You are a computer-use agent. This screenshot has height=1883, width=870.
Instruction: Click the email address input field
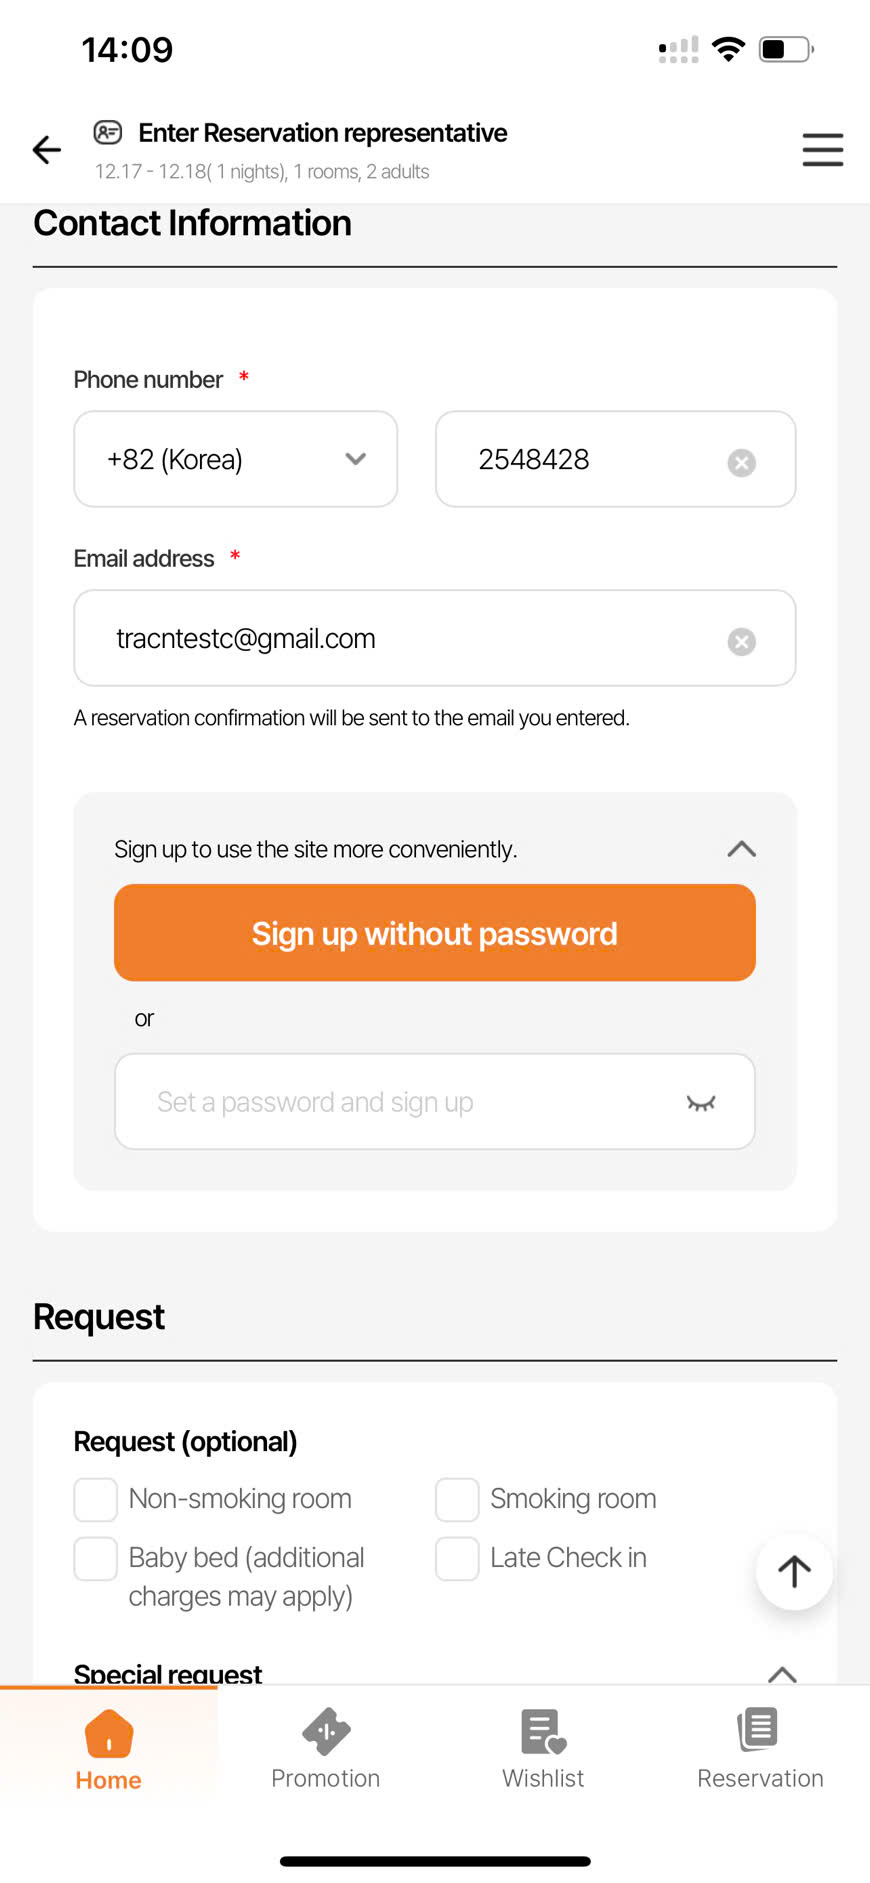400,638
